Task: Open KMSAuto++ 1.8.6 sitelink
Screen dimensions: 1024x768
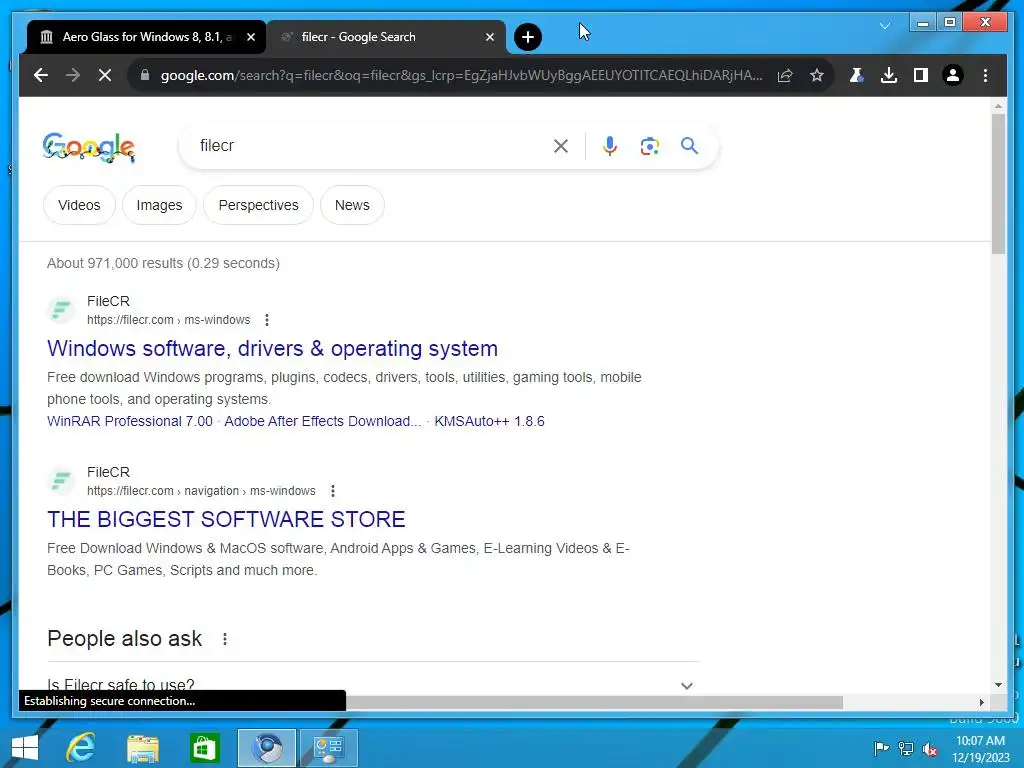Action: pos(489,421)
